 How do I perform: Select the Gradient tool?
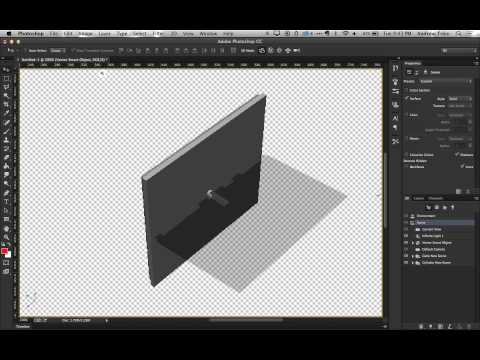coord(6,166)
